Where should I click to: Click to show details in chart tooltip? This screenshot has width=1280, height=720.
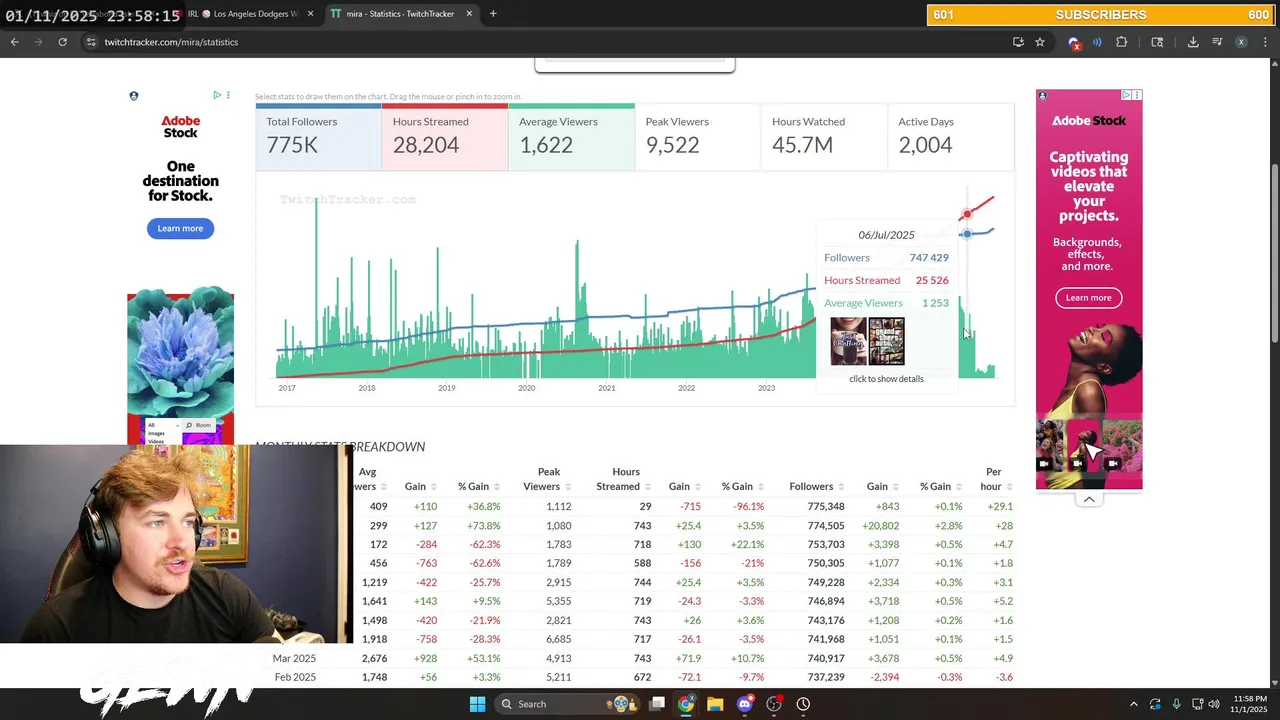click(x=886, y=379)
